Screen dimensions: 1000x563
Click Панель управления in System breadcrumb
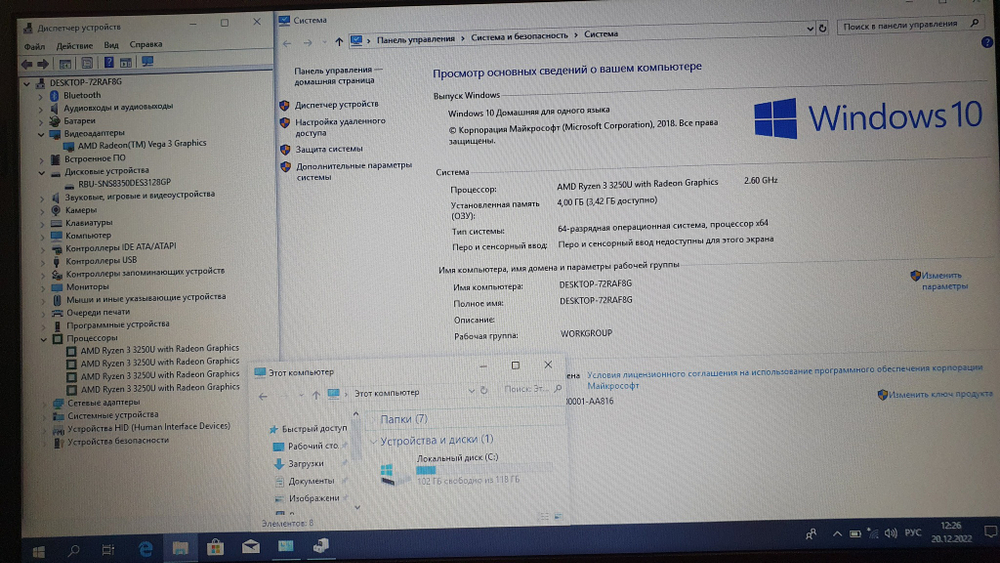(415, 40)
